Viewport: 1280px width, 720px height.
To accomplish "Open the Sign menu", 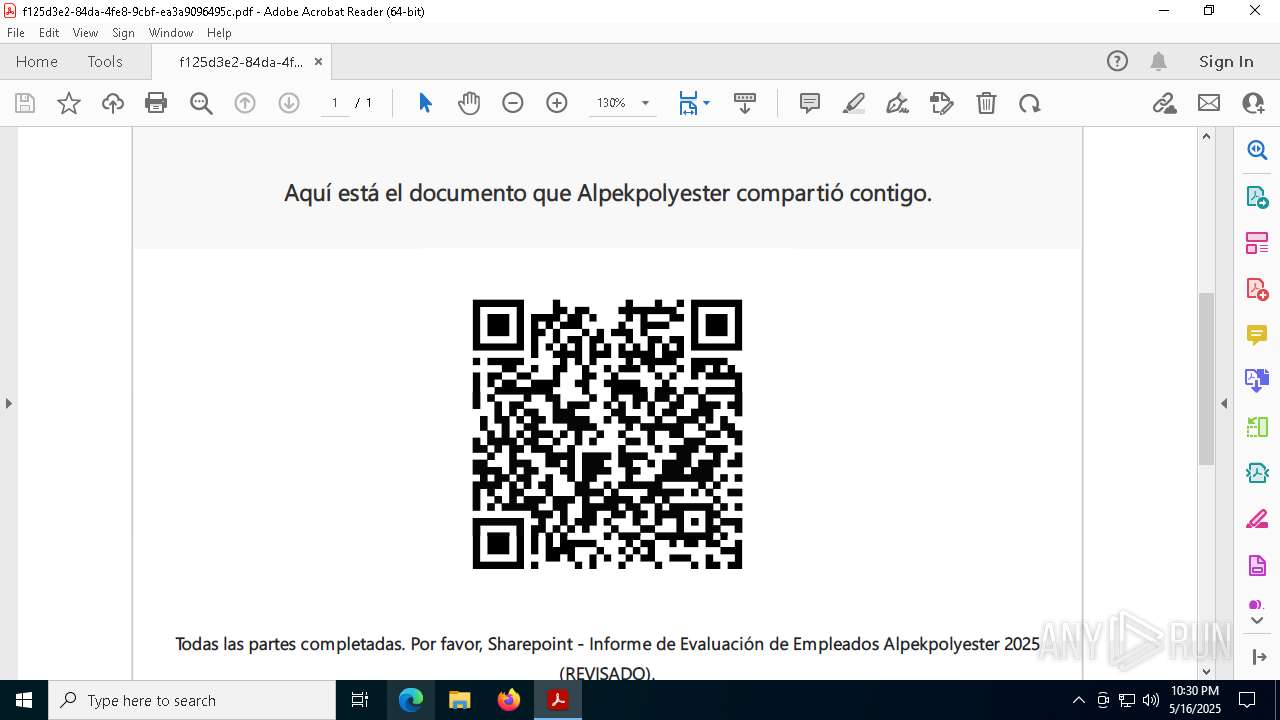I will click(x=123, y=33).
